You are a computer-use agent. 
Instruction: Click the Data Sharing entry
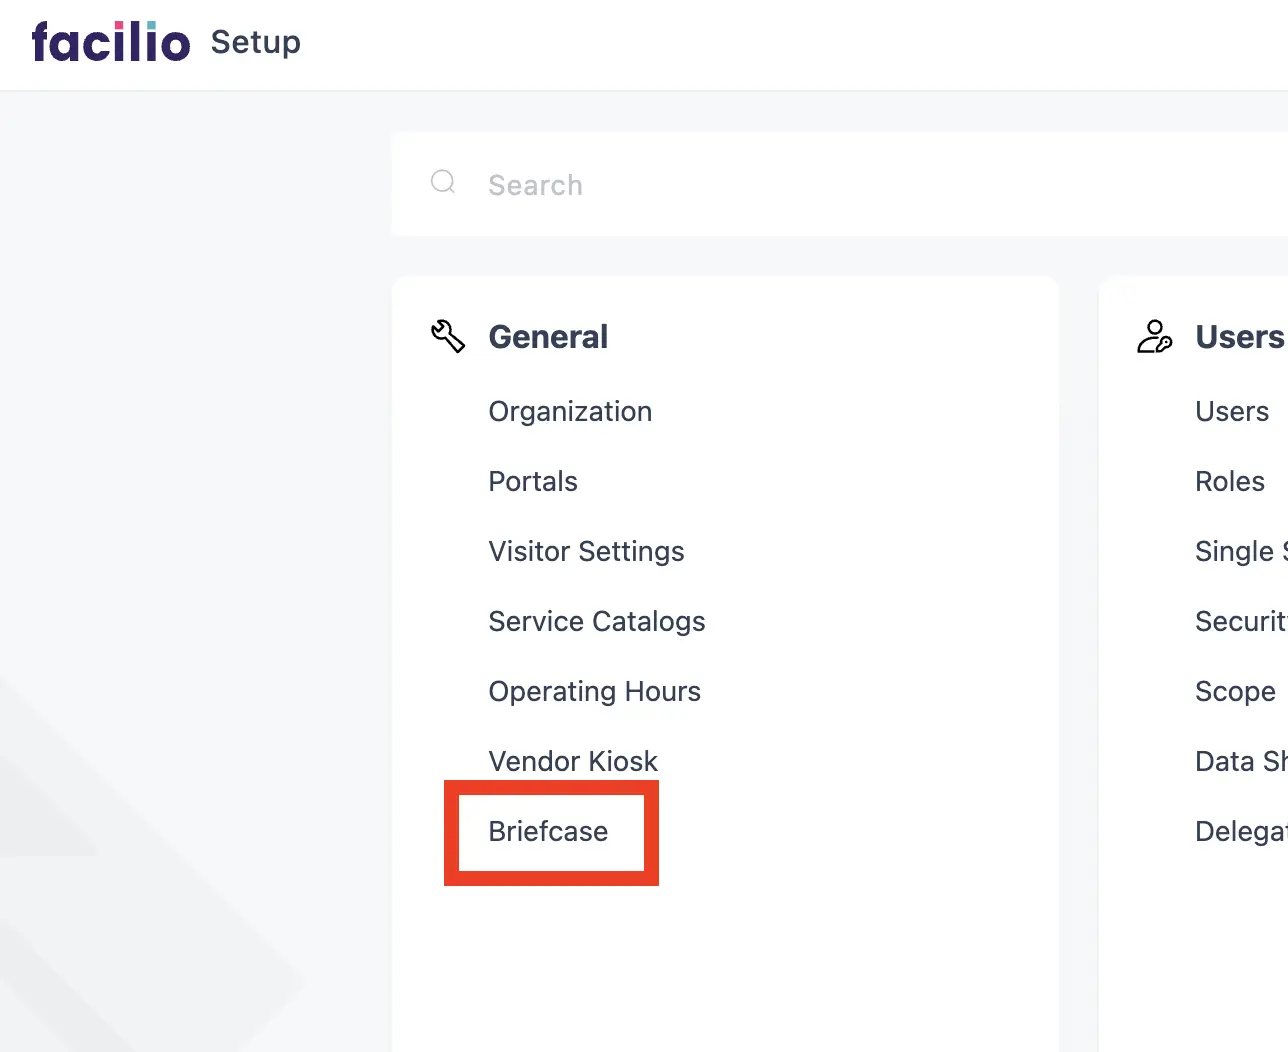pyautogui.click(x=1240, y=762)
